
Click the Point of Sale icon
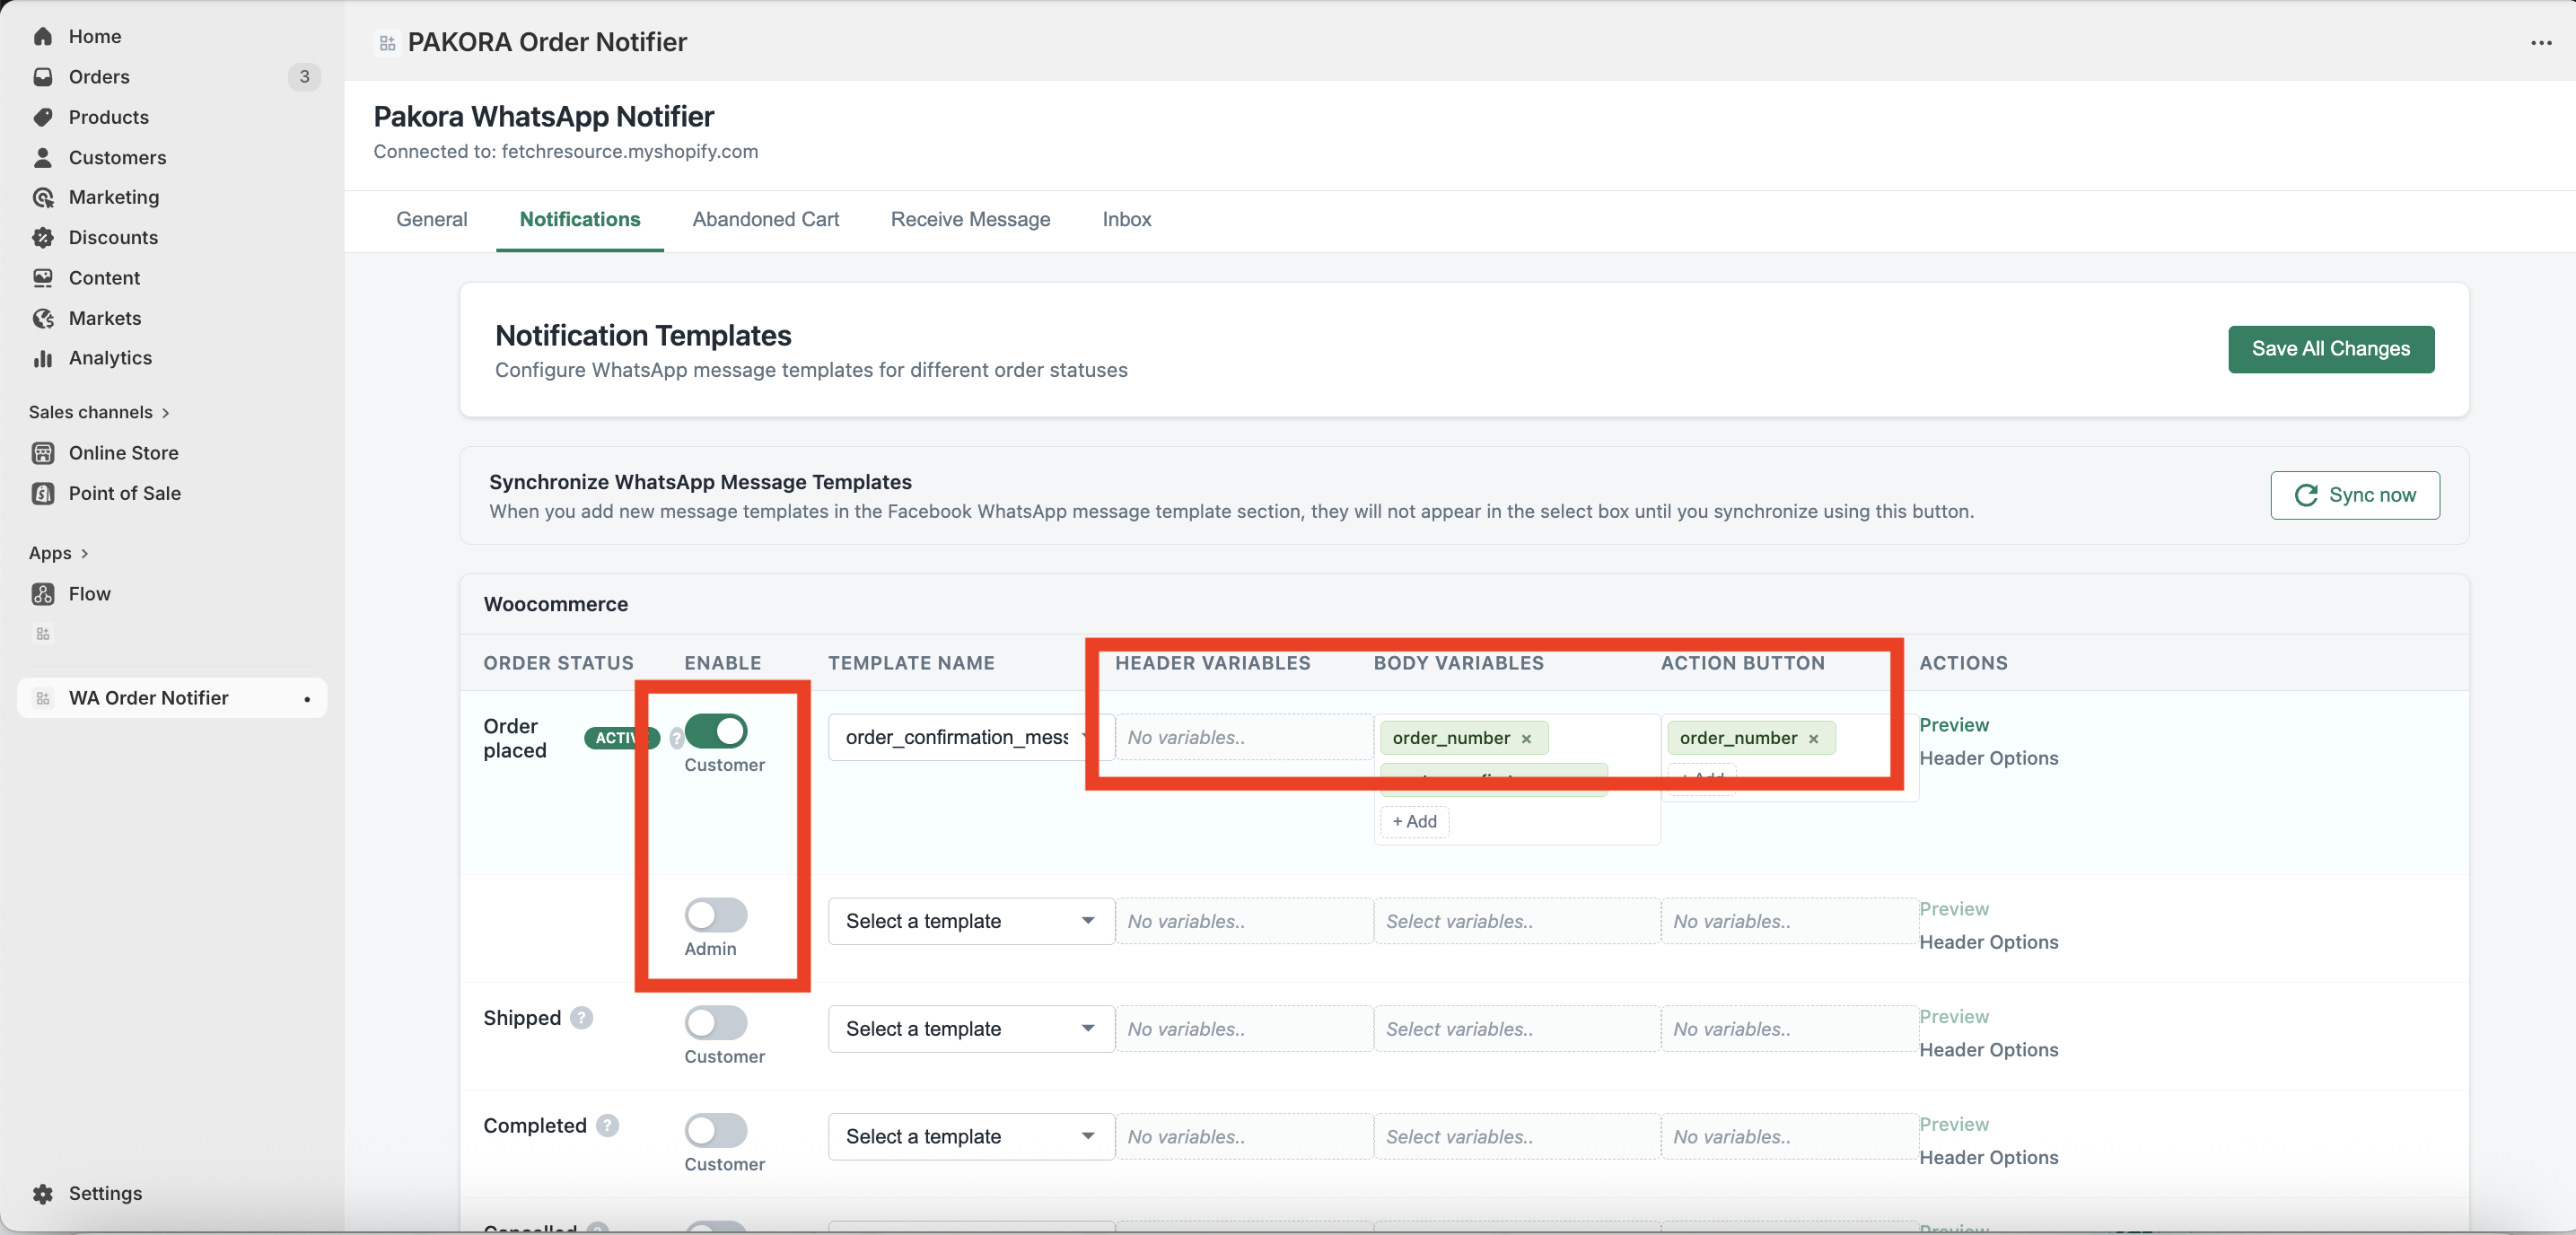[x=42, y=493]
